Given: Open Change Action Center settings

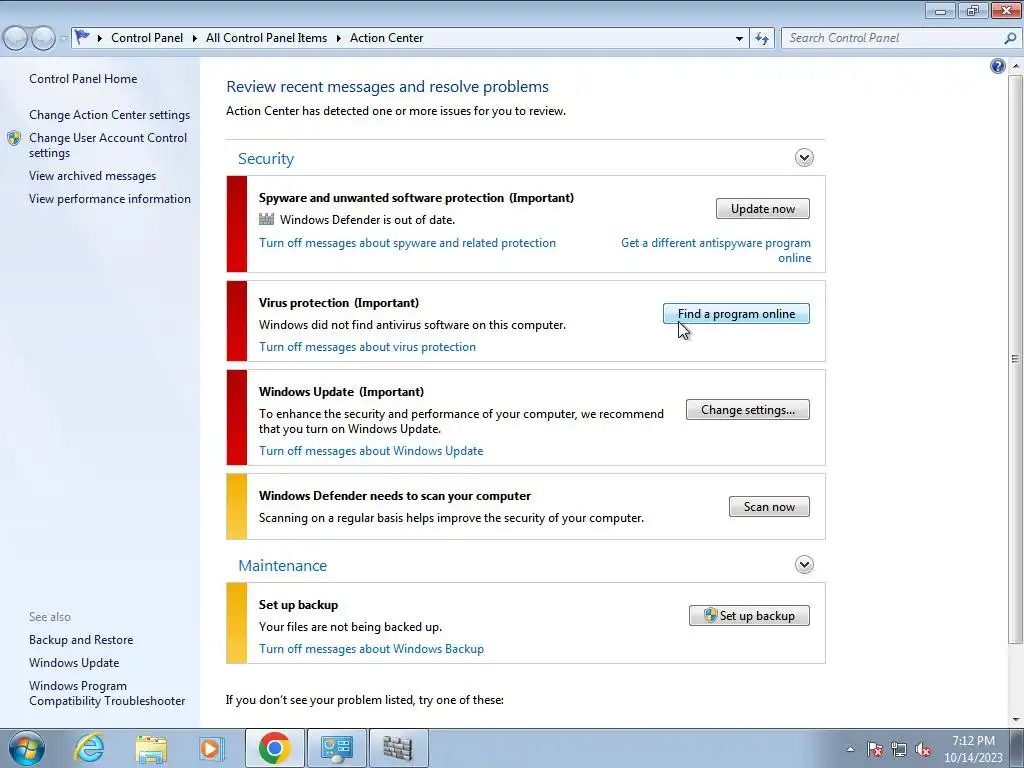Looking at the screenshot, I should 110,114.
